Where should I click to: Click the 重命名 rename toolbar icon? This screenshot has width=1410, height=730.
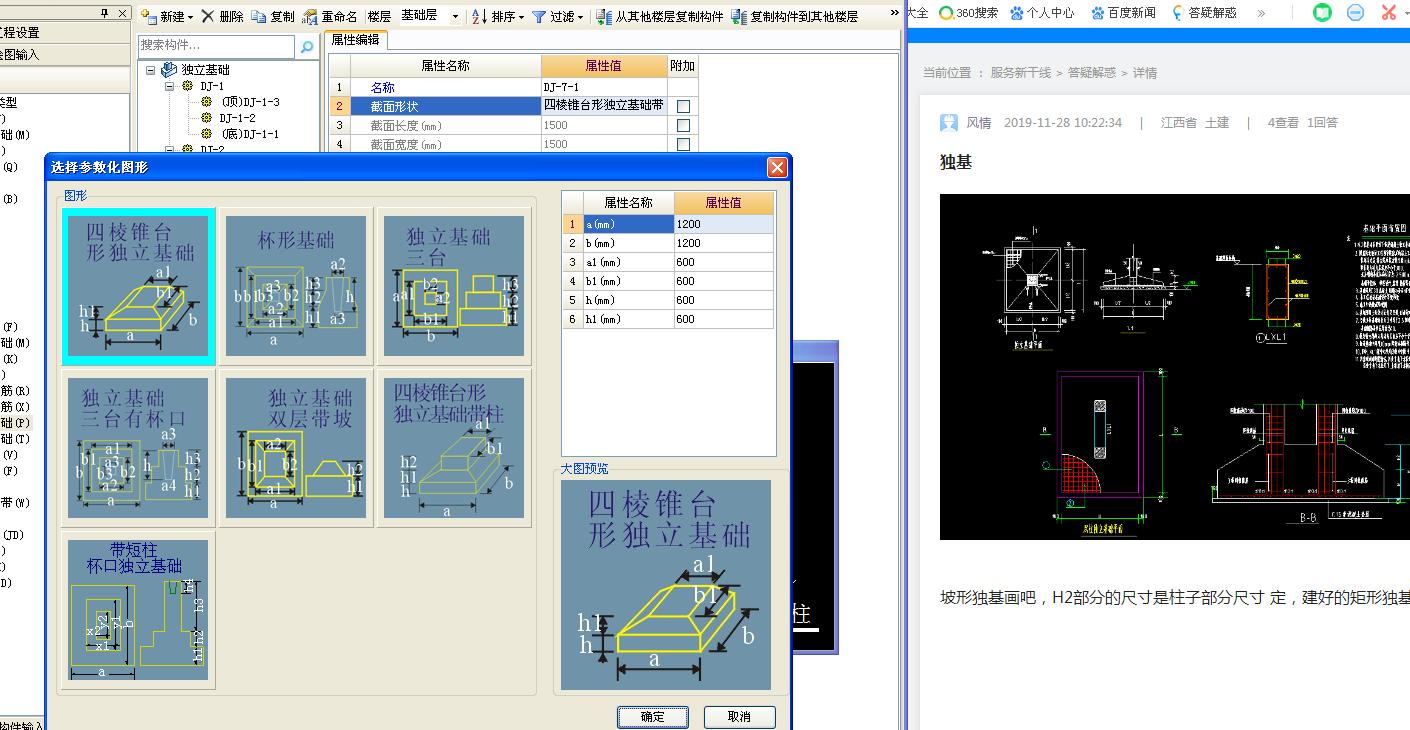pos(309,16)
